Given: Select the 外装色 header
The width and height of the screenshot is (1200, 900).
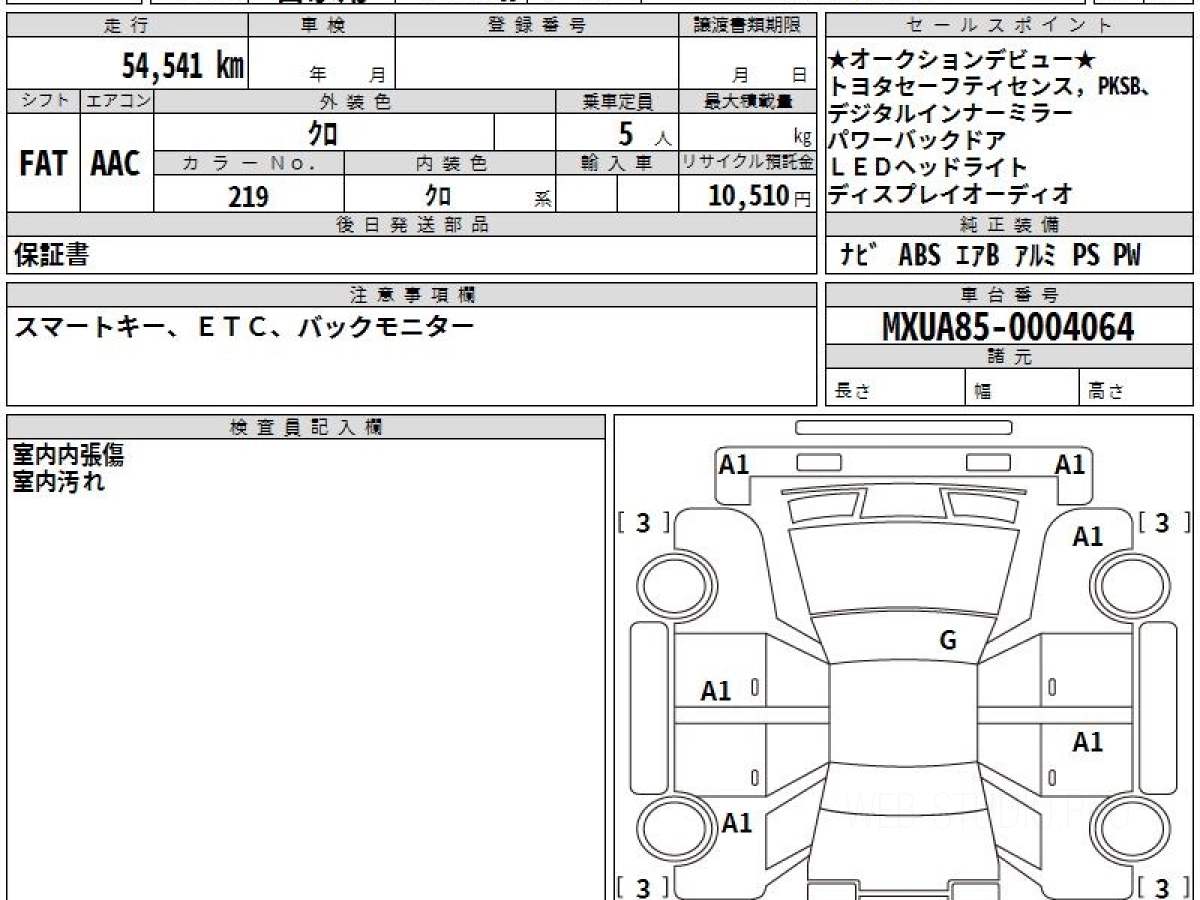Looking at the screenshot, I should pyautogui.click(x=355, y=101).
